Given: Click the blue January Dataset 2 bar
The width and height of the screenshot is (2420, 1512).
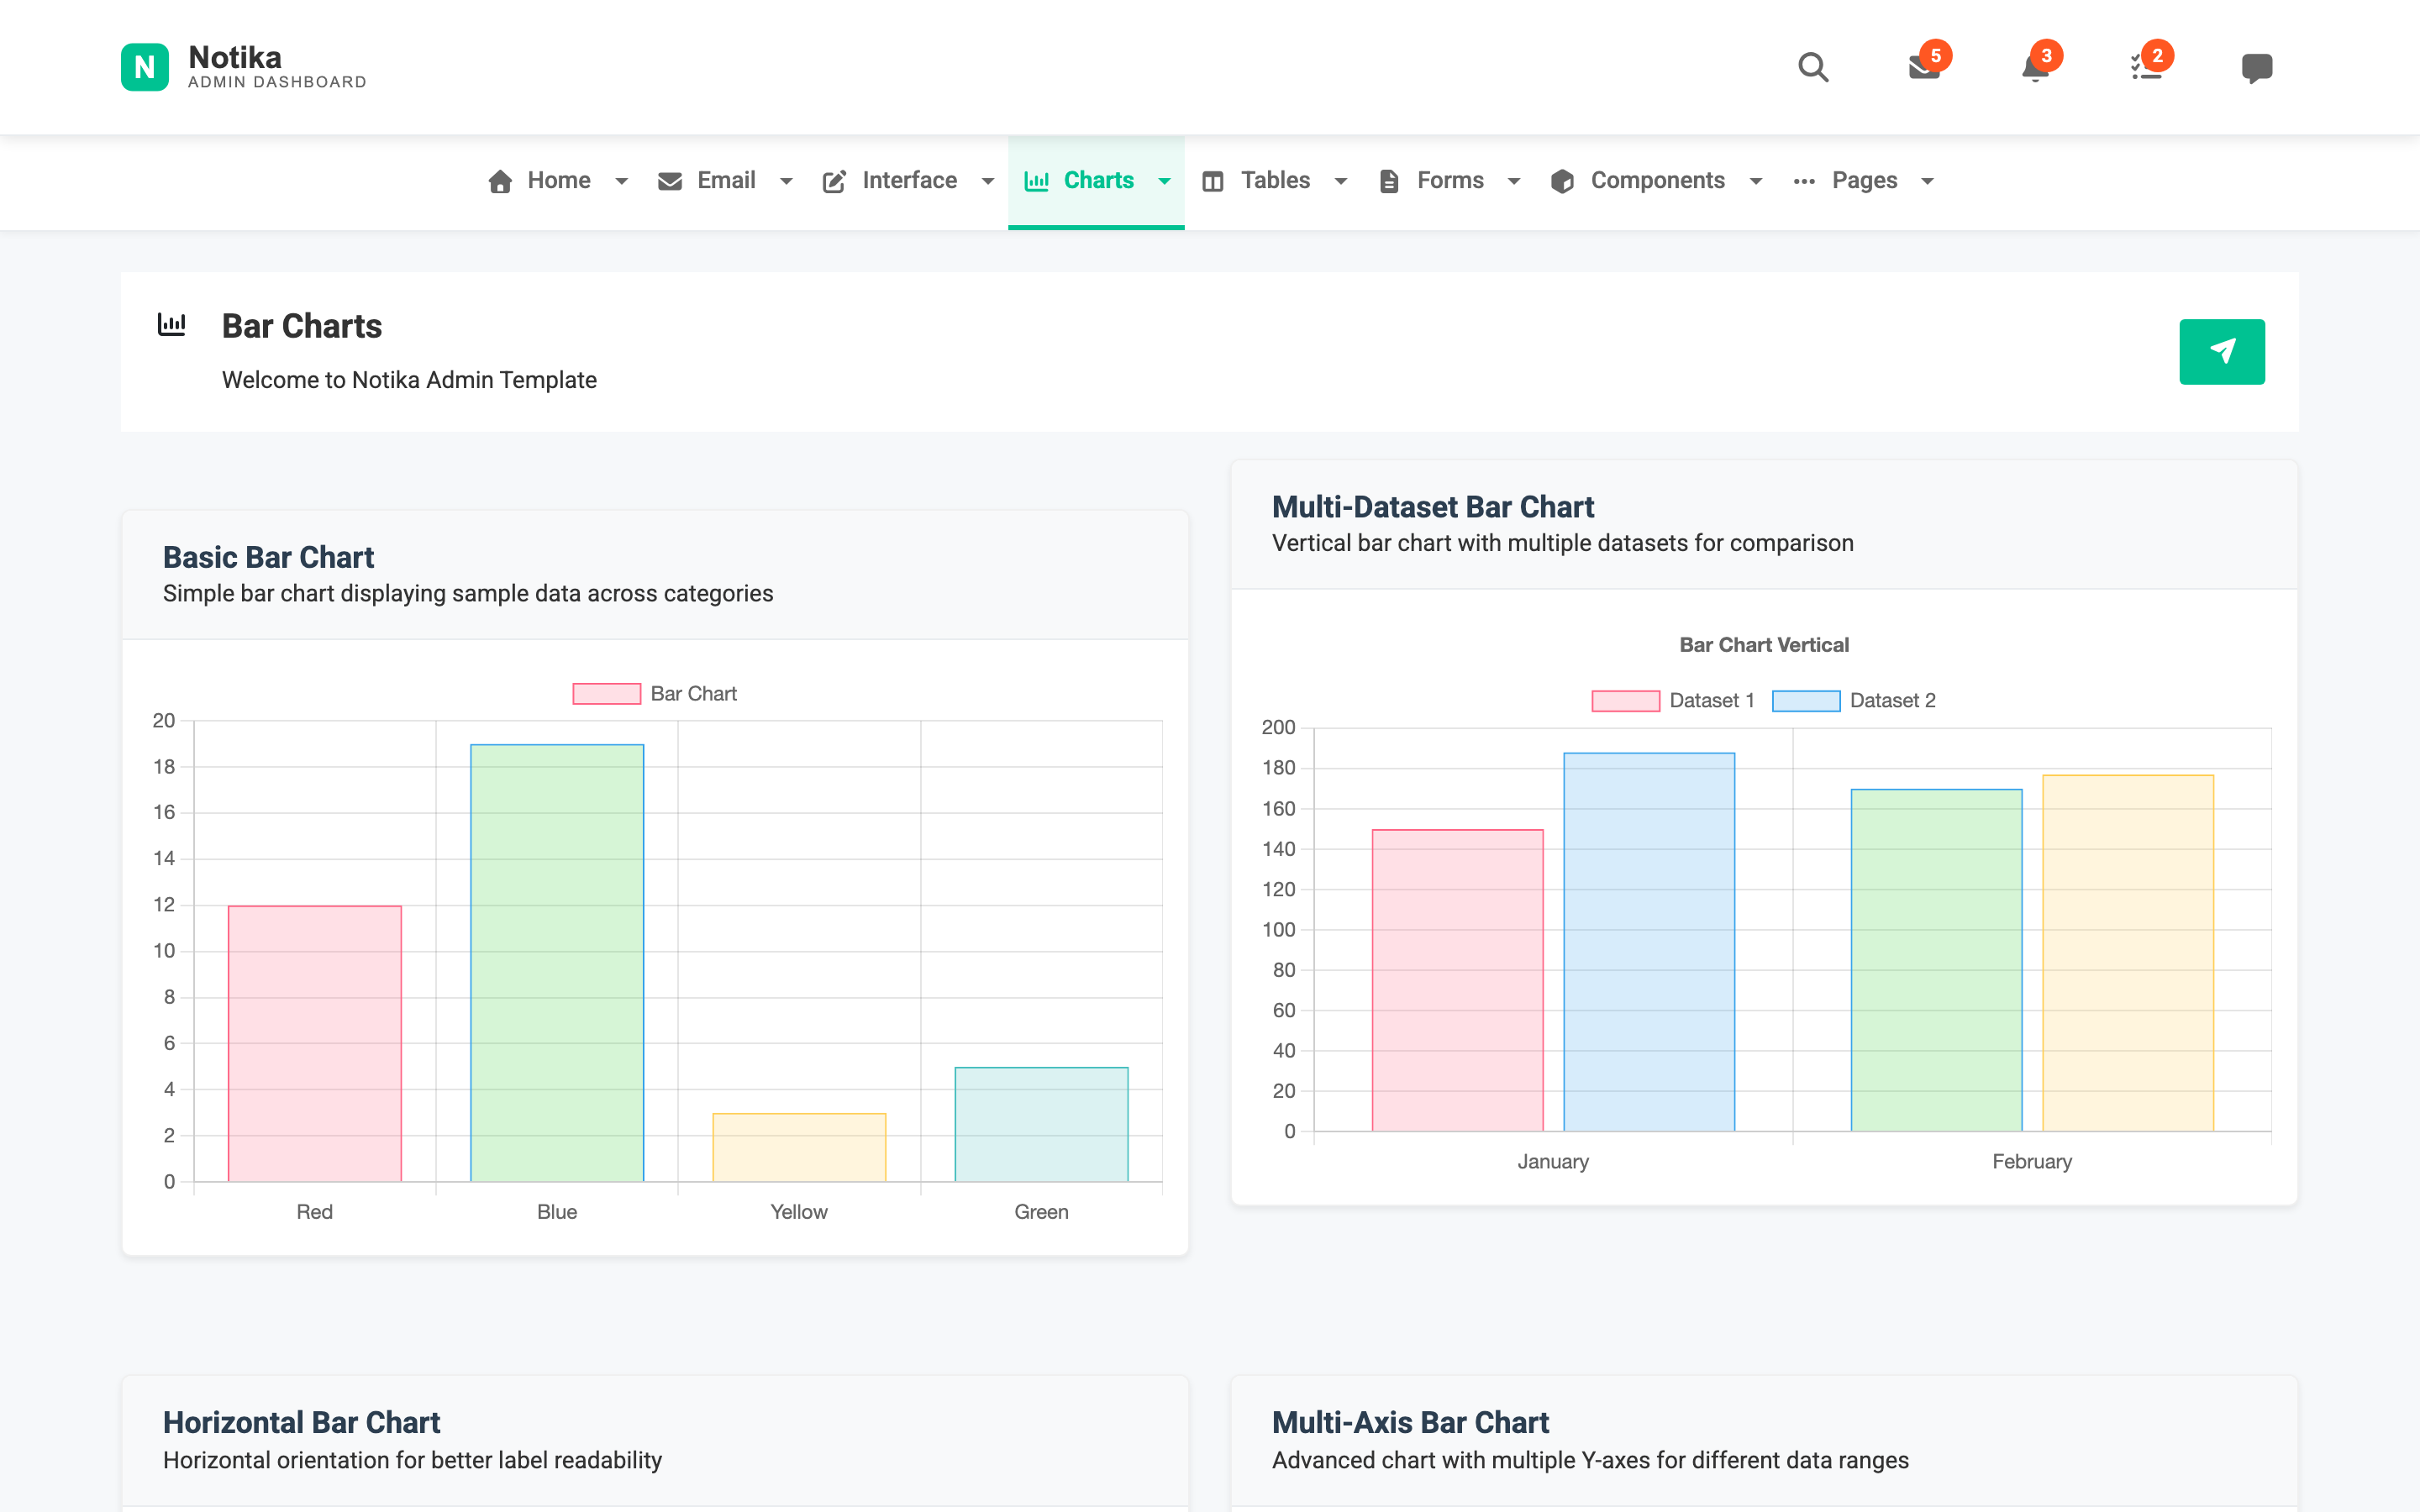Looking at the screenshot, I should point(1649,942).
